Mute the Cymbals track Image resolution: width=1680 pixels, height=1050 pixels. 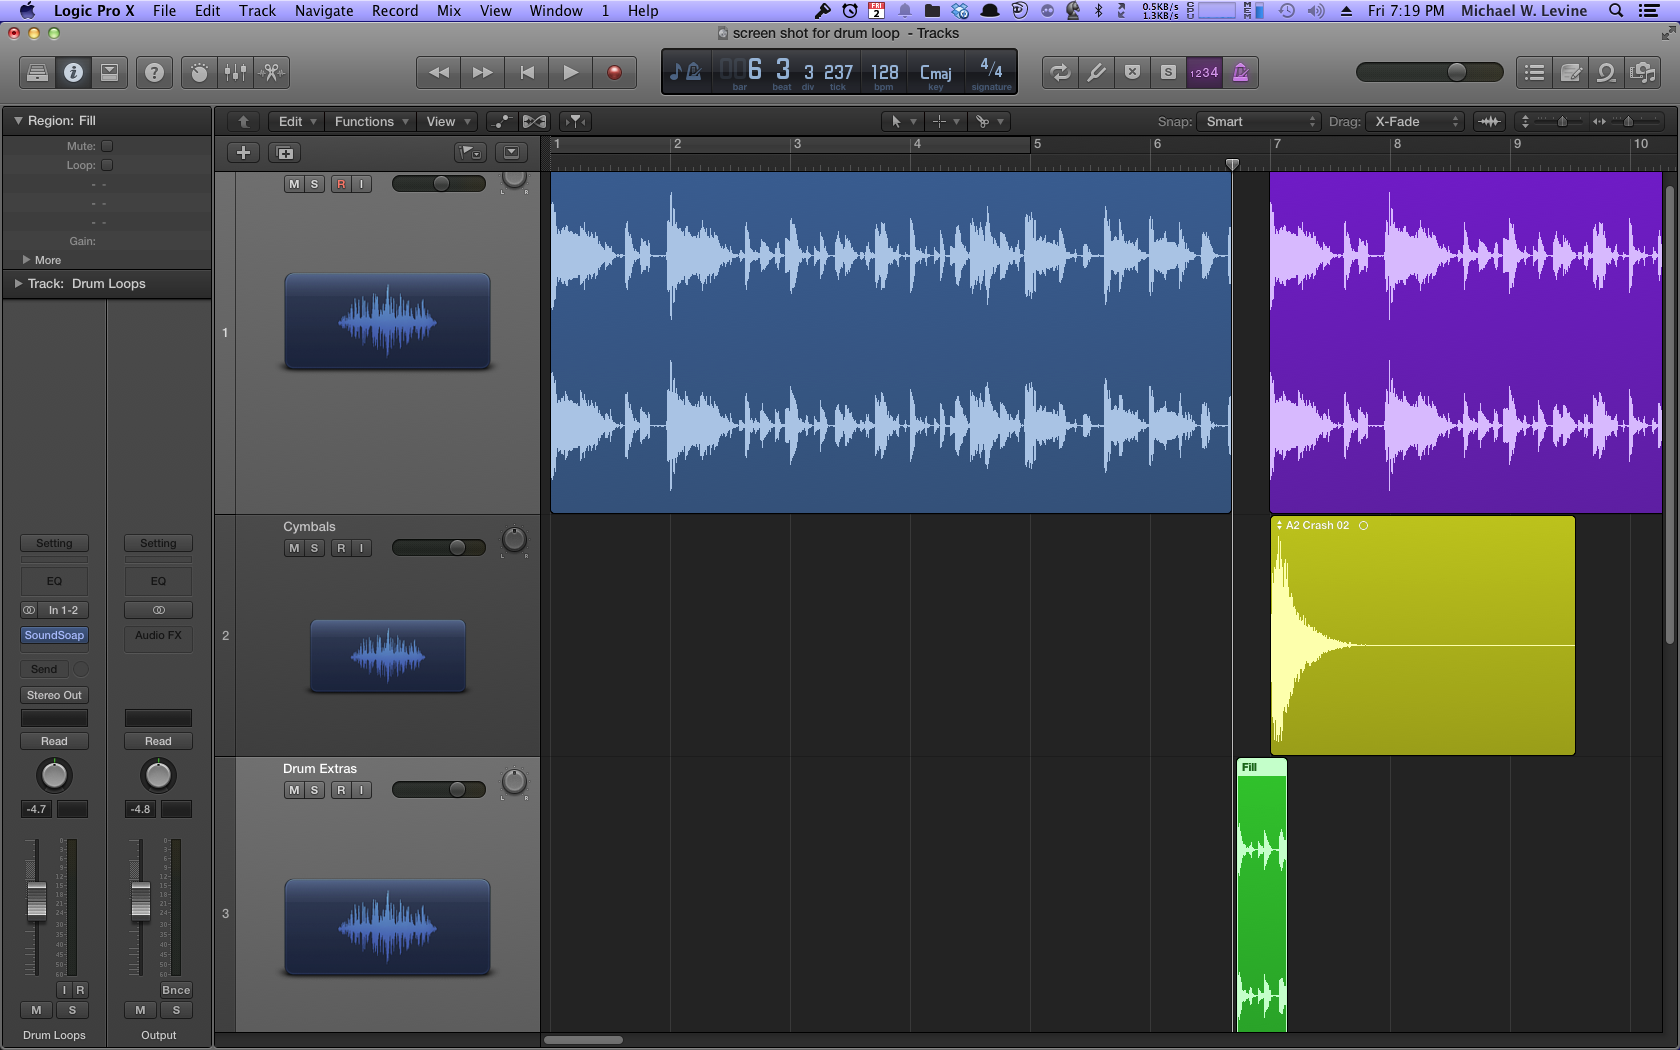tap(294, 548)
